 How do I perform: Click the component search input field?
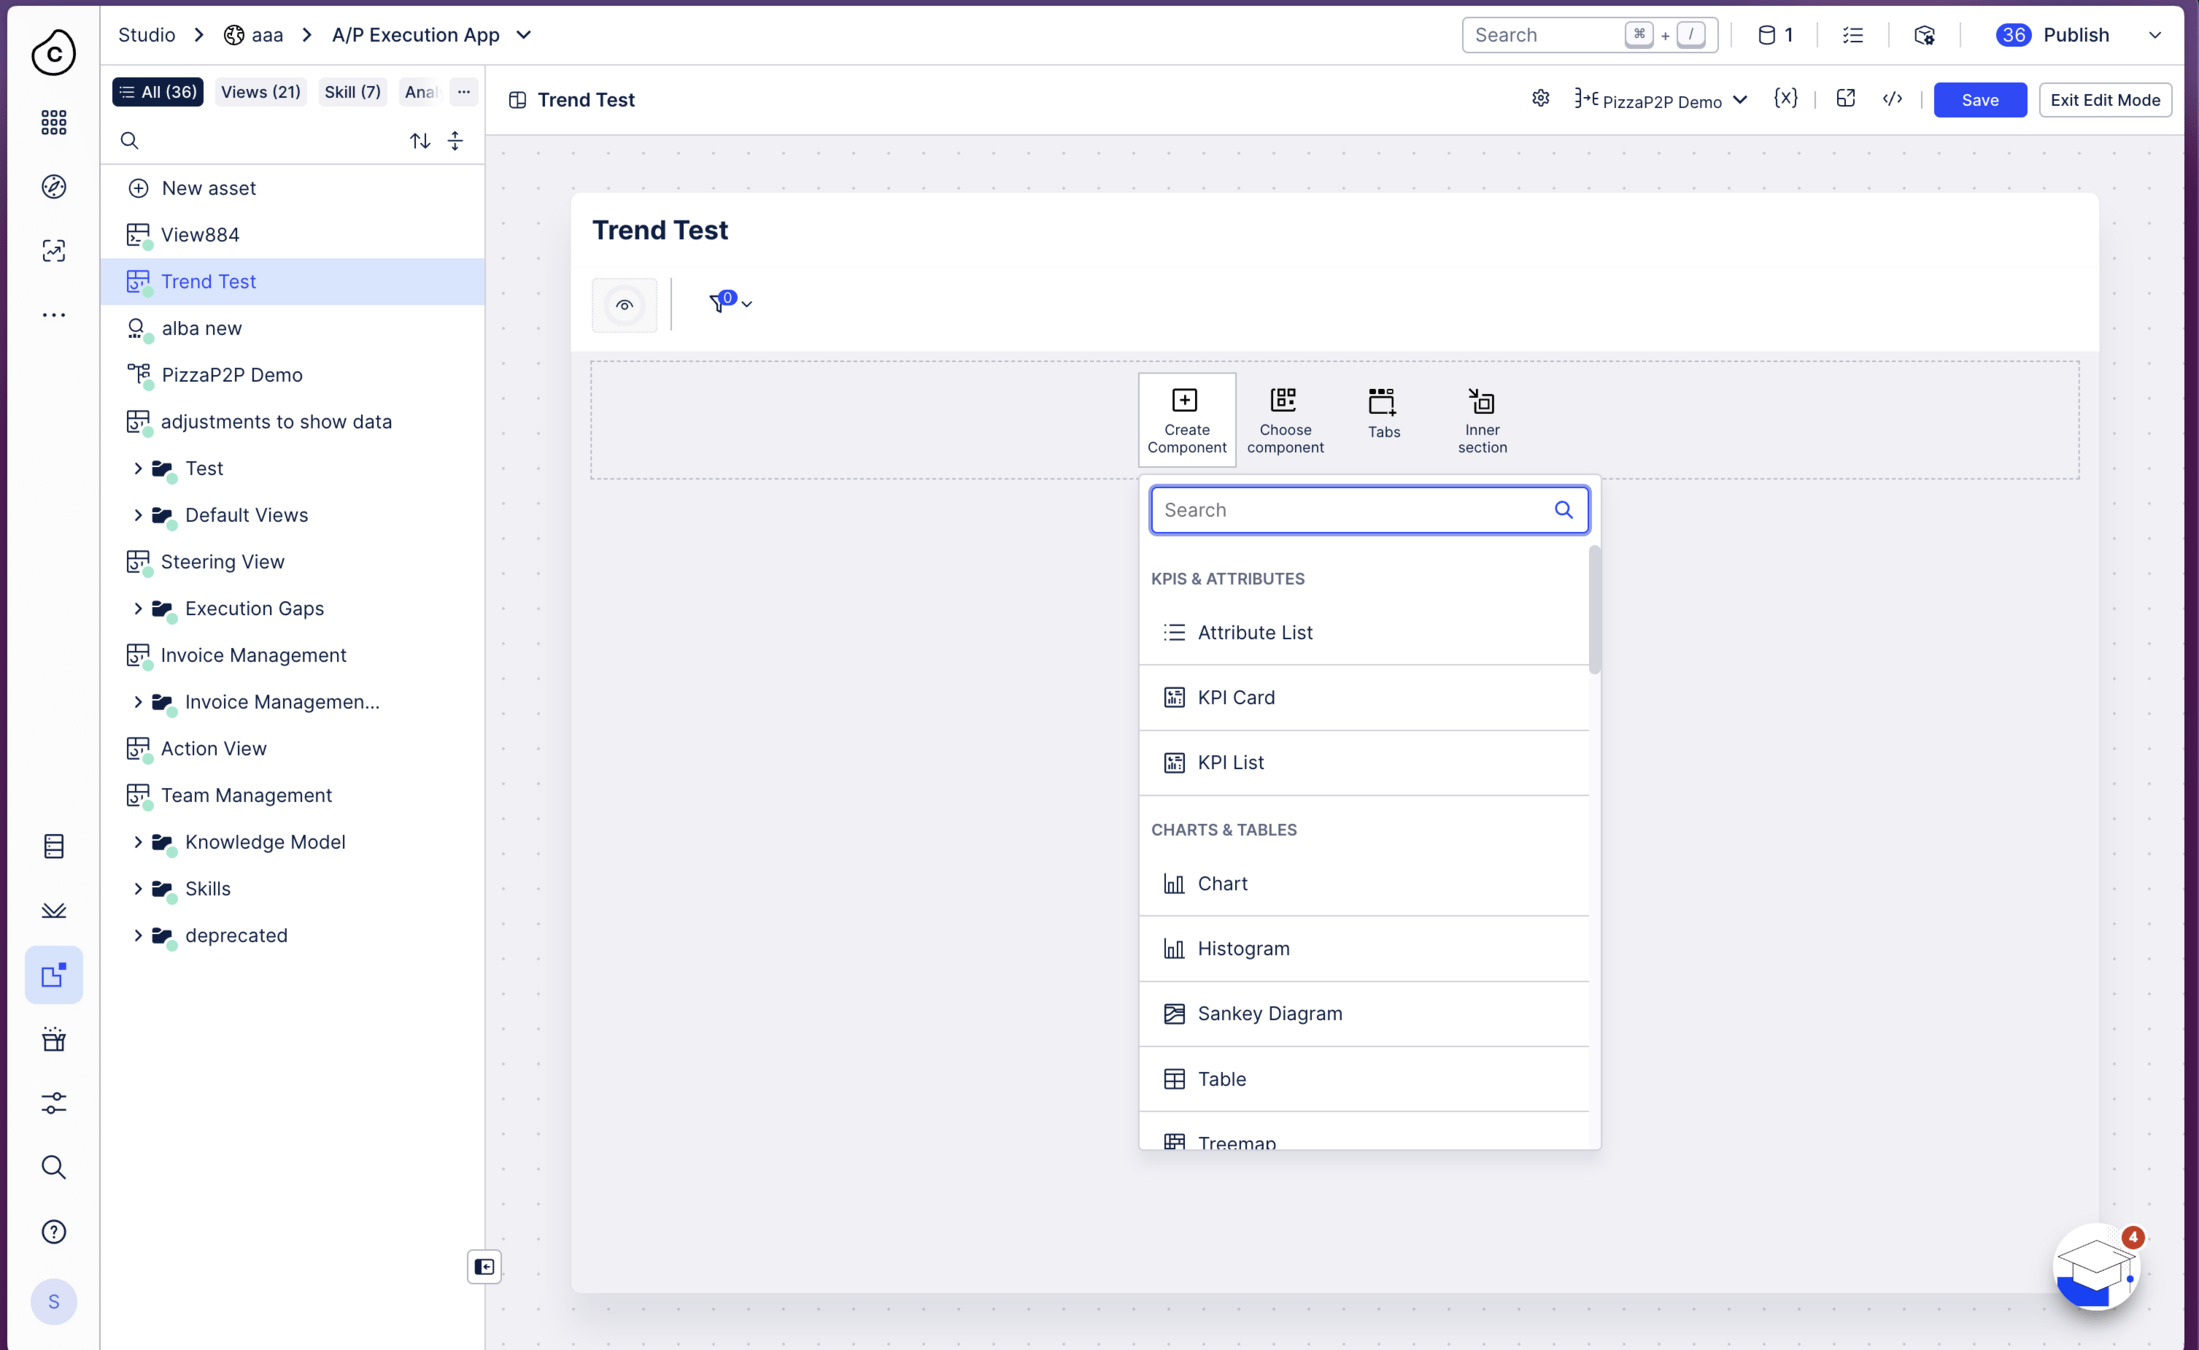click(x=1351, y=510)
